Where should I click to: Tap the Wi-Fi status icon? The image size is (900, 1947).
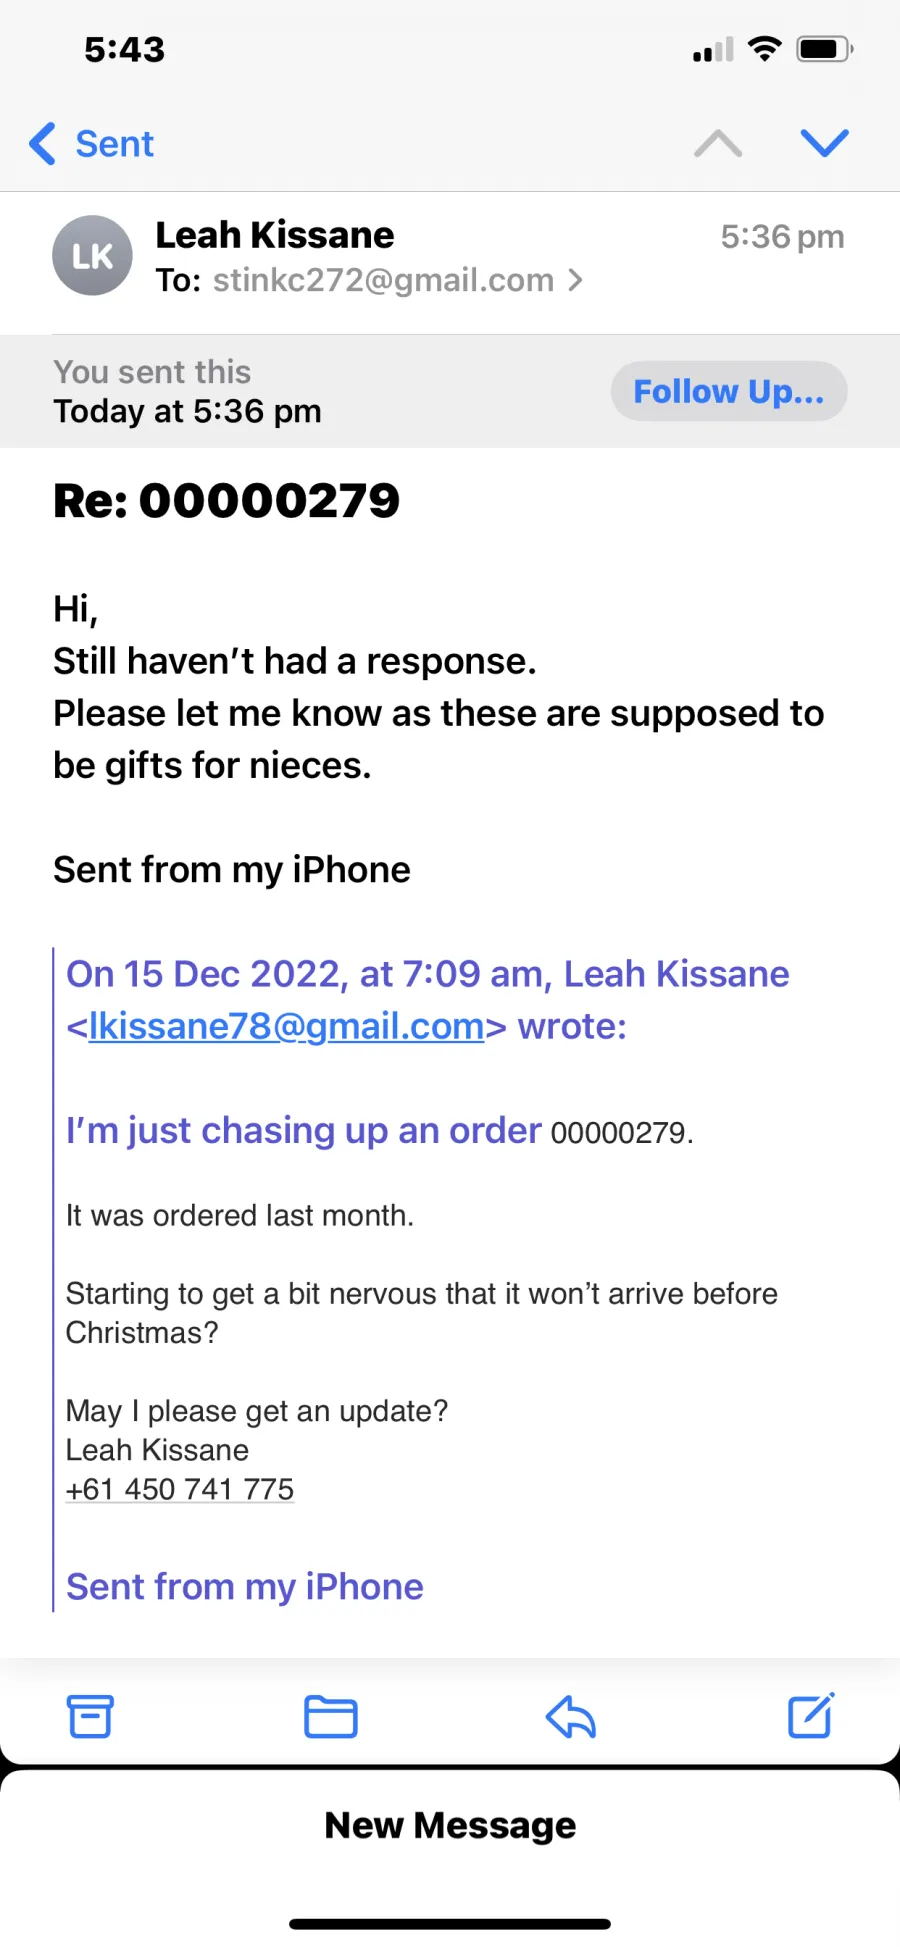point(765,49)
